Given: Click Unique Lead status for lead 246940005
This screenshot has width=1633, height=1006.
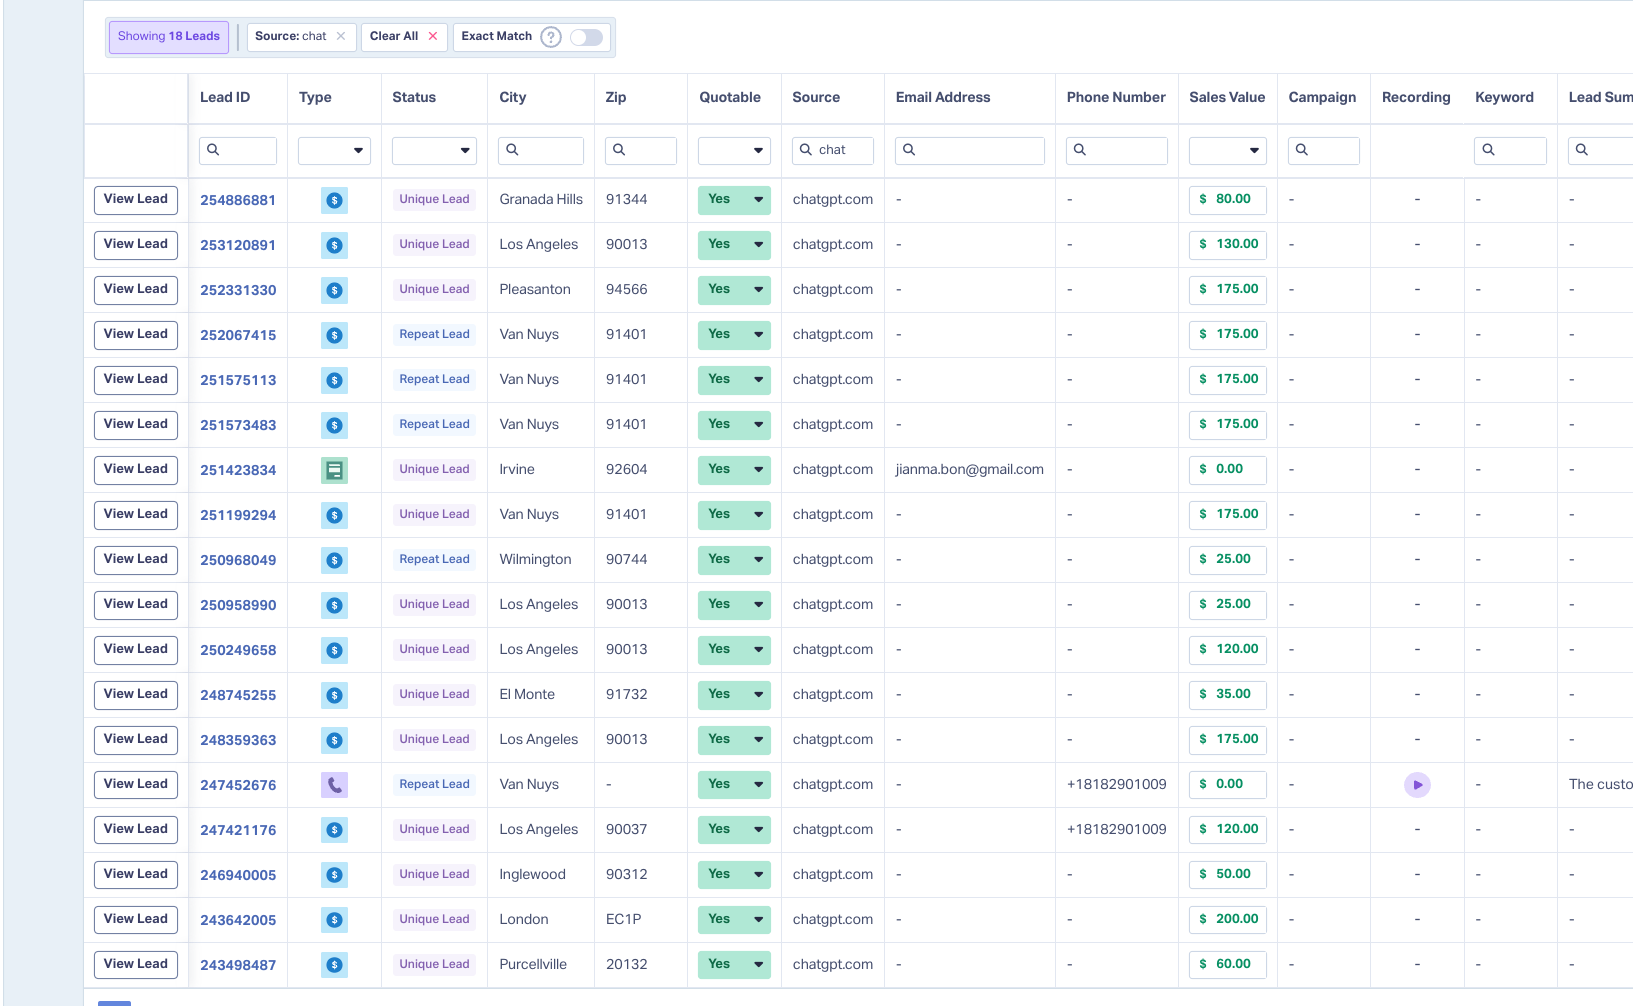Looking at the screenshot, I should (434, 875).
